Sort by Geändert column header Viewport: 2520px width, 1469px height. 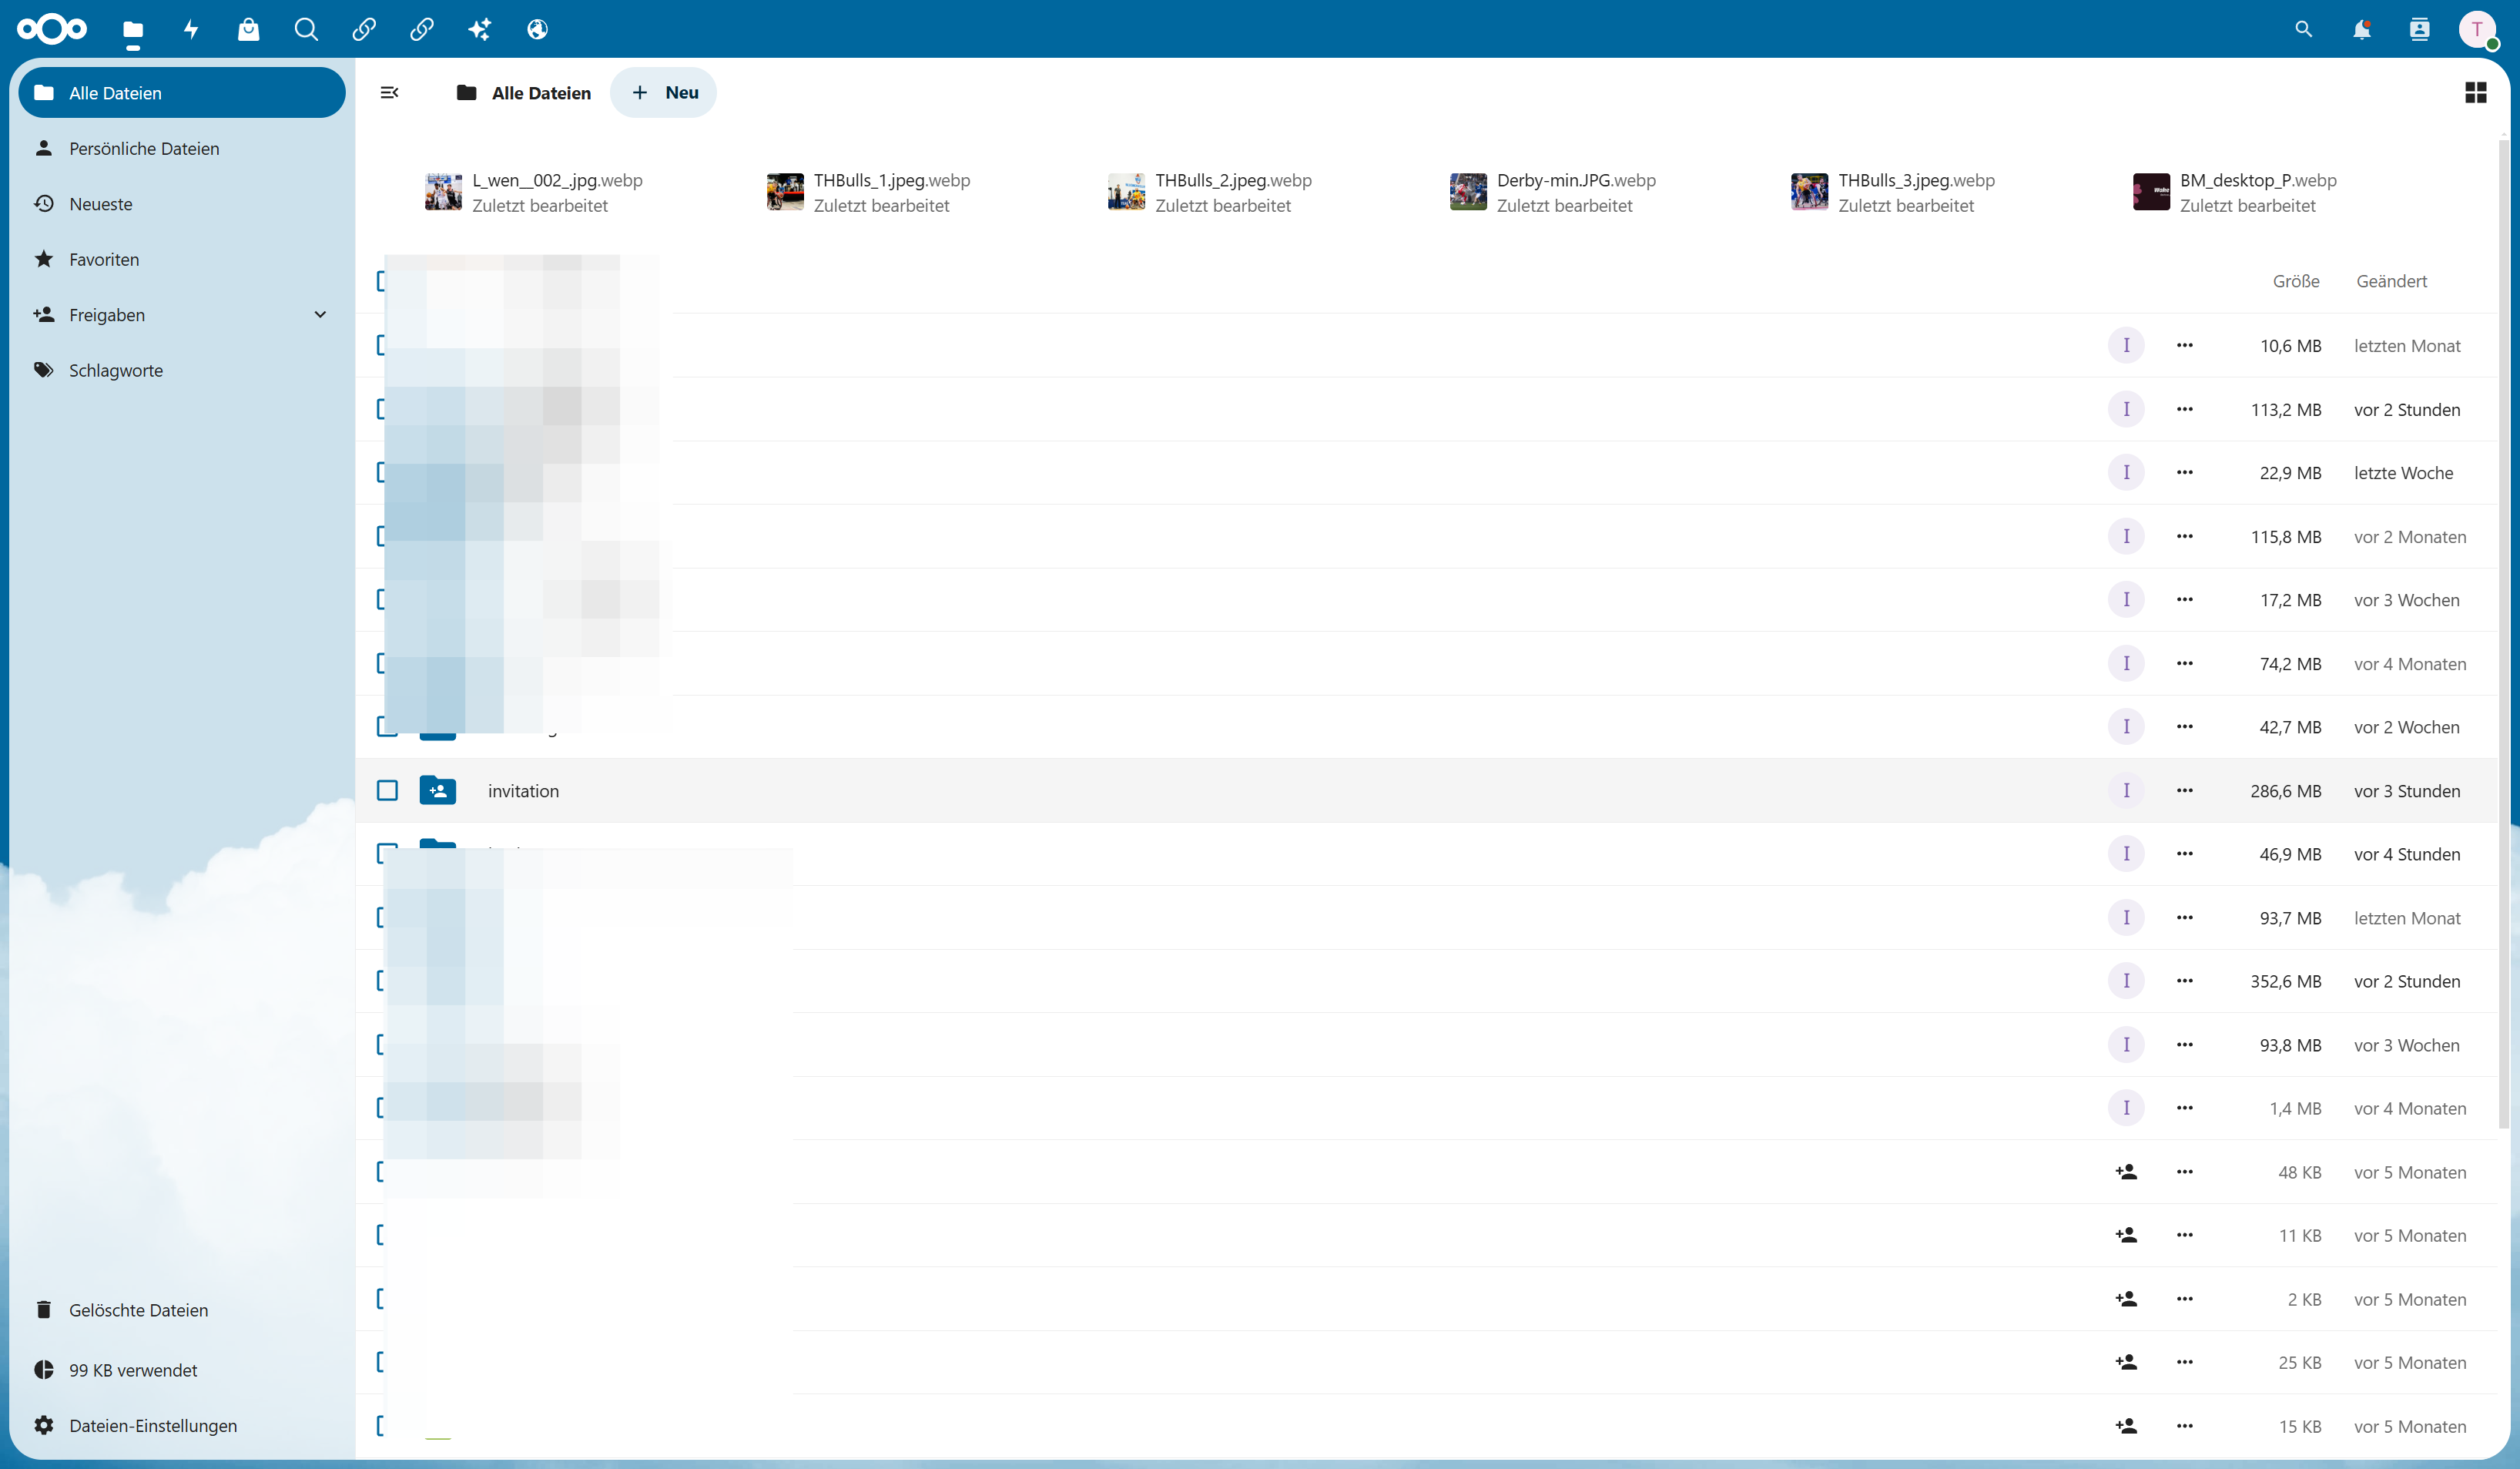[x=2391, y=281]
